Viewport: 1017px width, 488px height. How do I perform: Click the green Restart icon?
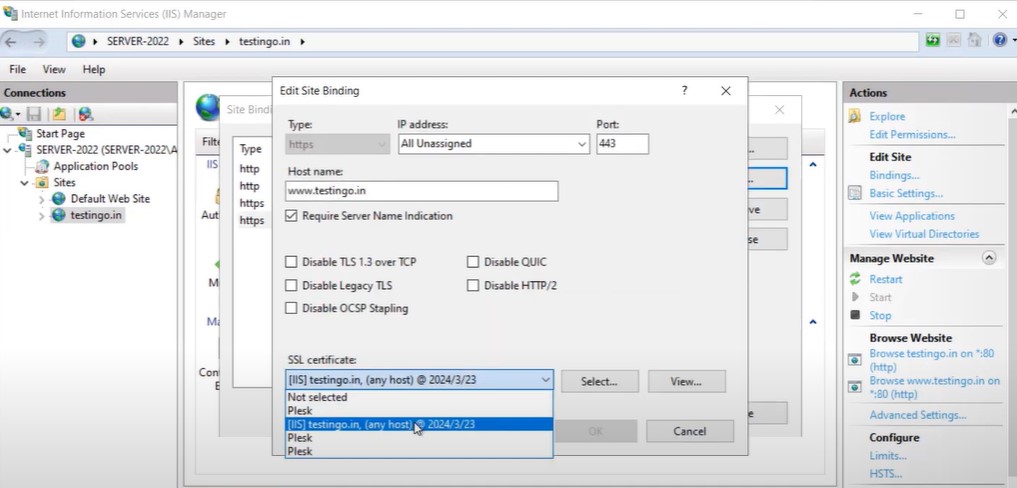(x=855, y=279)
